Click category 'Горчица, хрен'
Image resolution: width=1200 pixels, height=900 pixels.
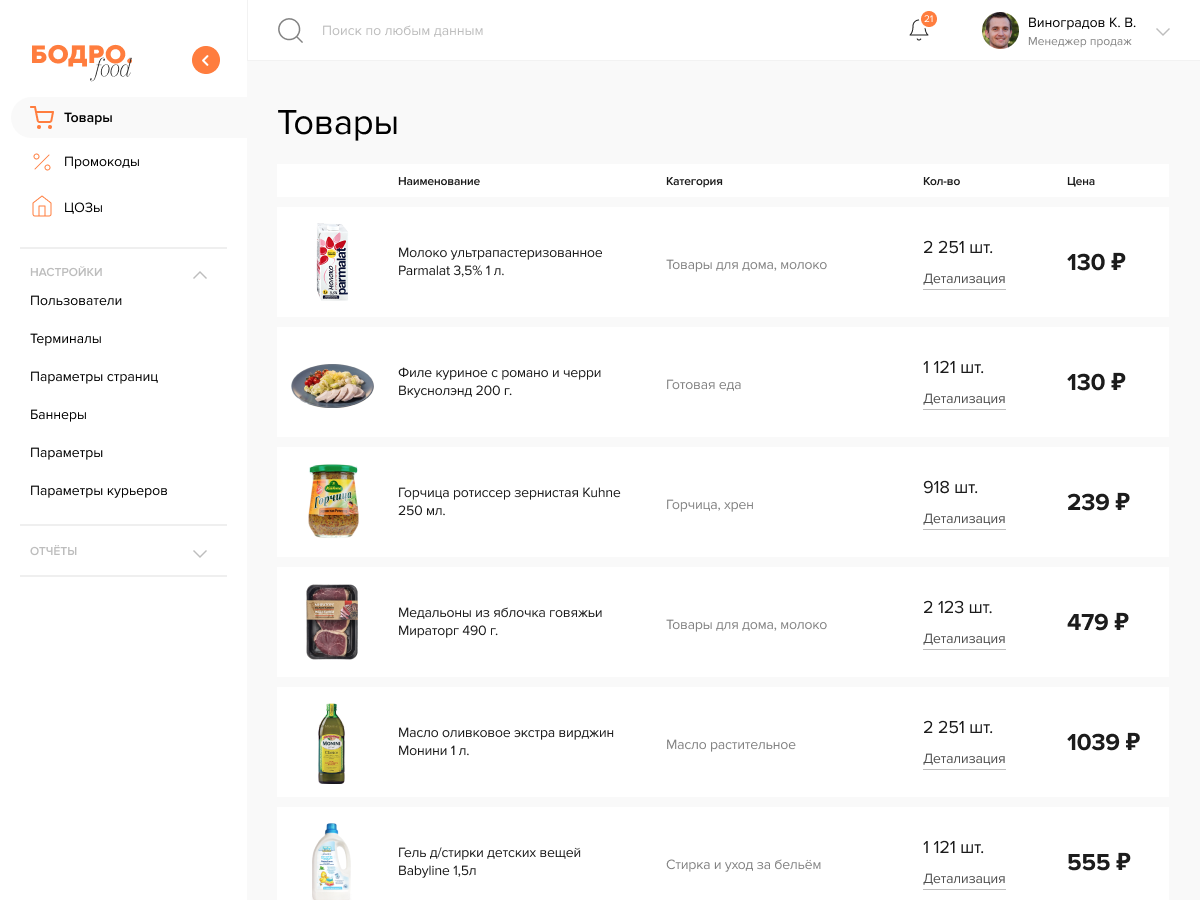710,505
